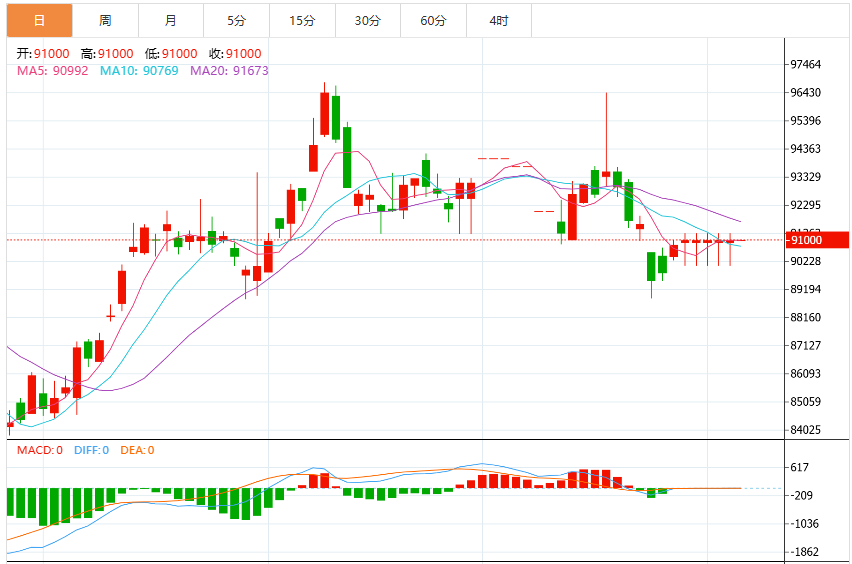The image size is (852, 564).
Task: Click the DIFF value label
Action: [91, 450]
